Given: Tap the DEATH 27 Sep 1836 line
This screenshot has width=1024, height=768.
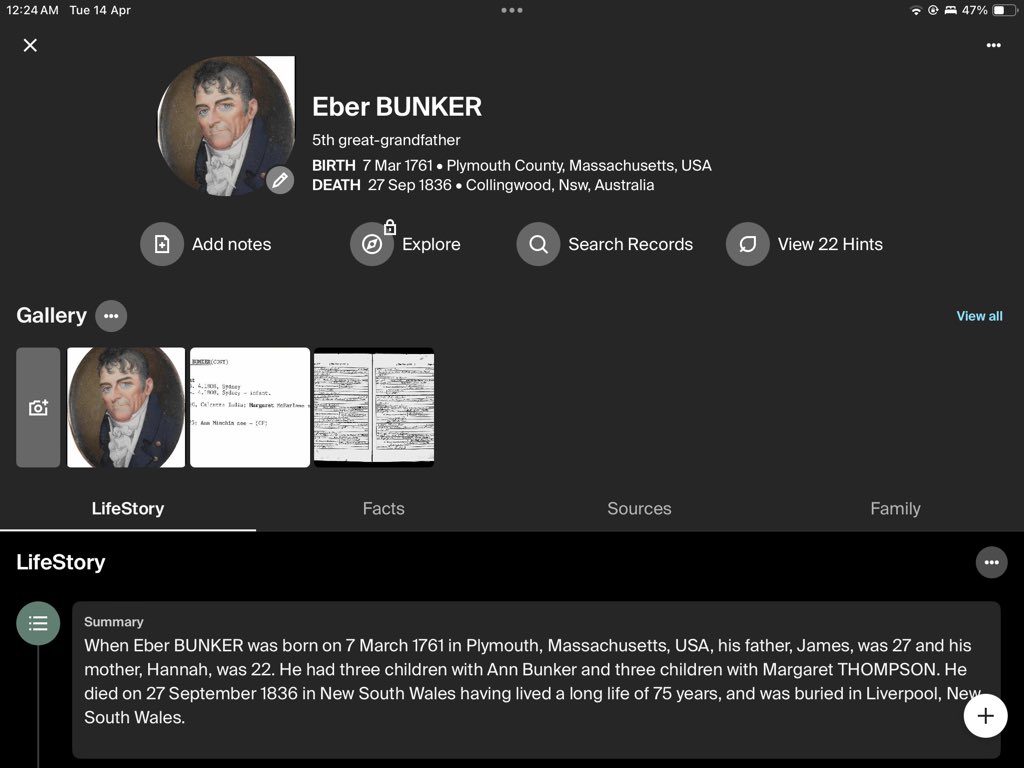Looking at the screenshot, I should (x=483, y=185).
